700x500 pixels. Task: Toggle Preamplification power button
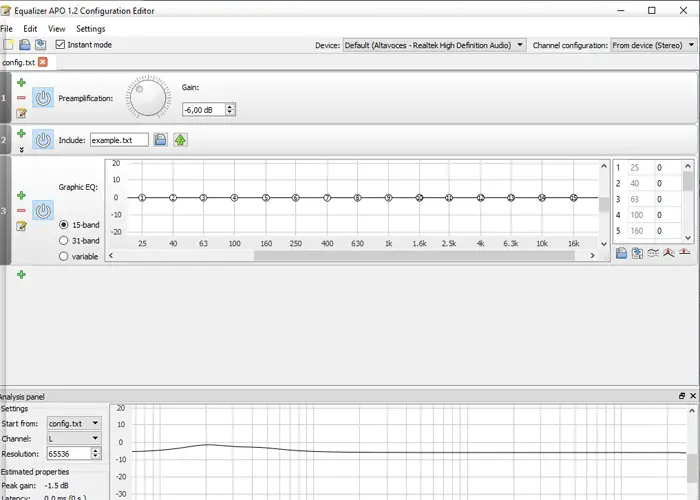(43, 98)
